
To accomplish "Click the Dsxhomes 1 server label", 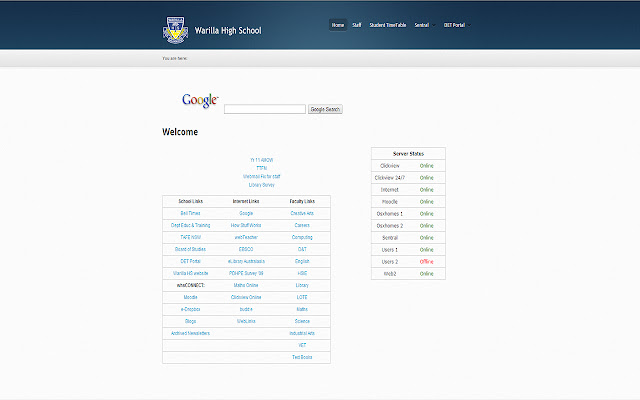I will tap(390, 213).
